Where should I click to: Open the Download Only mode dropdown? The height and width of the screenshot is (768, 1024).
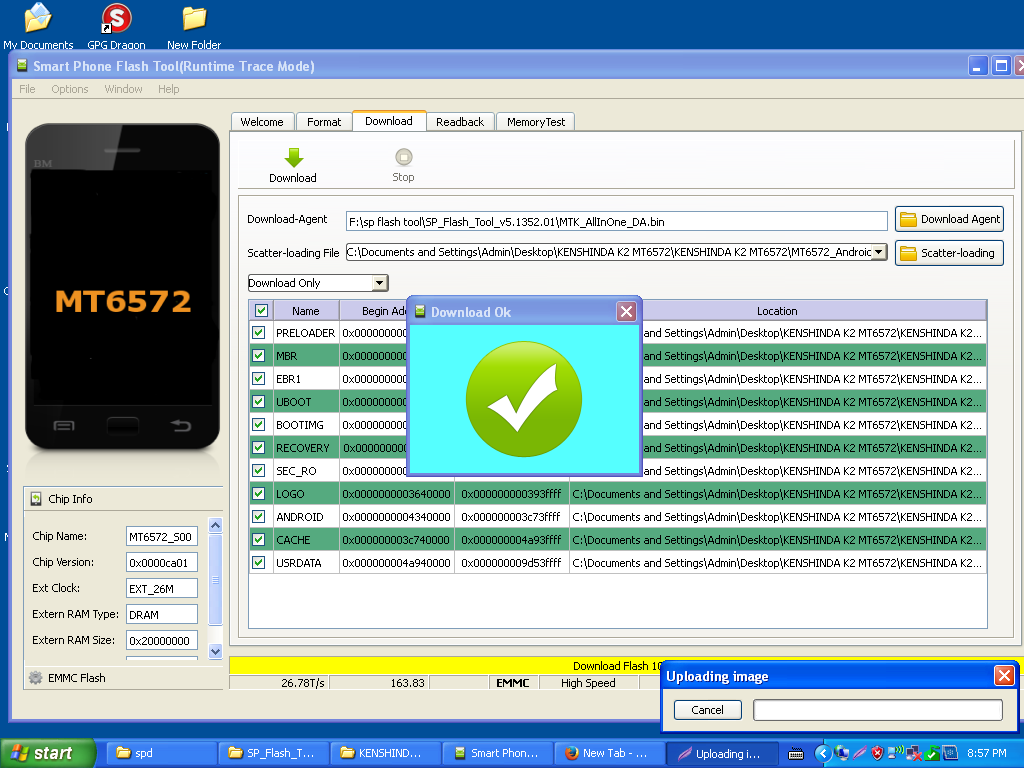point(379,283)
